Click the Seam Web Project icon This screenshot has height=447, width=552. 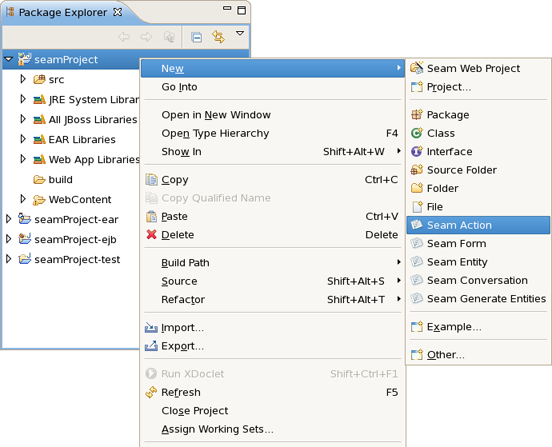pos(417,68)
